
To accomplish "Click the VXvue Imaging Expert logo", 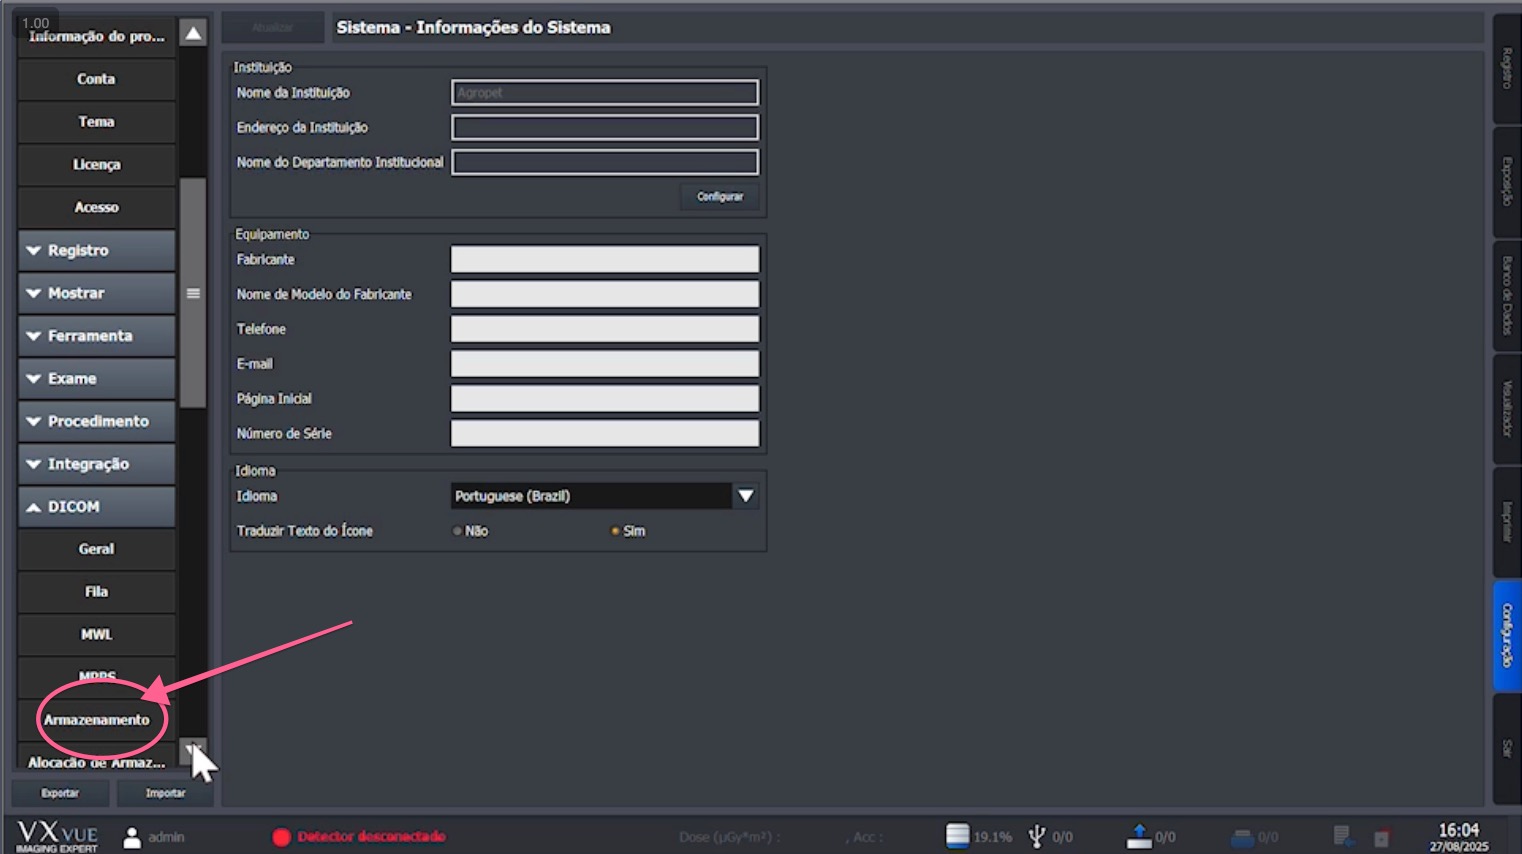I will click(55, 836).
